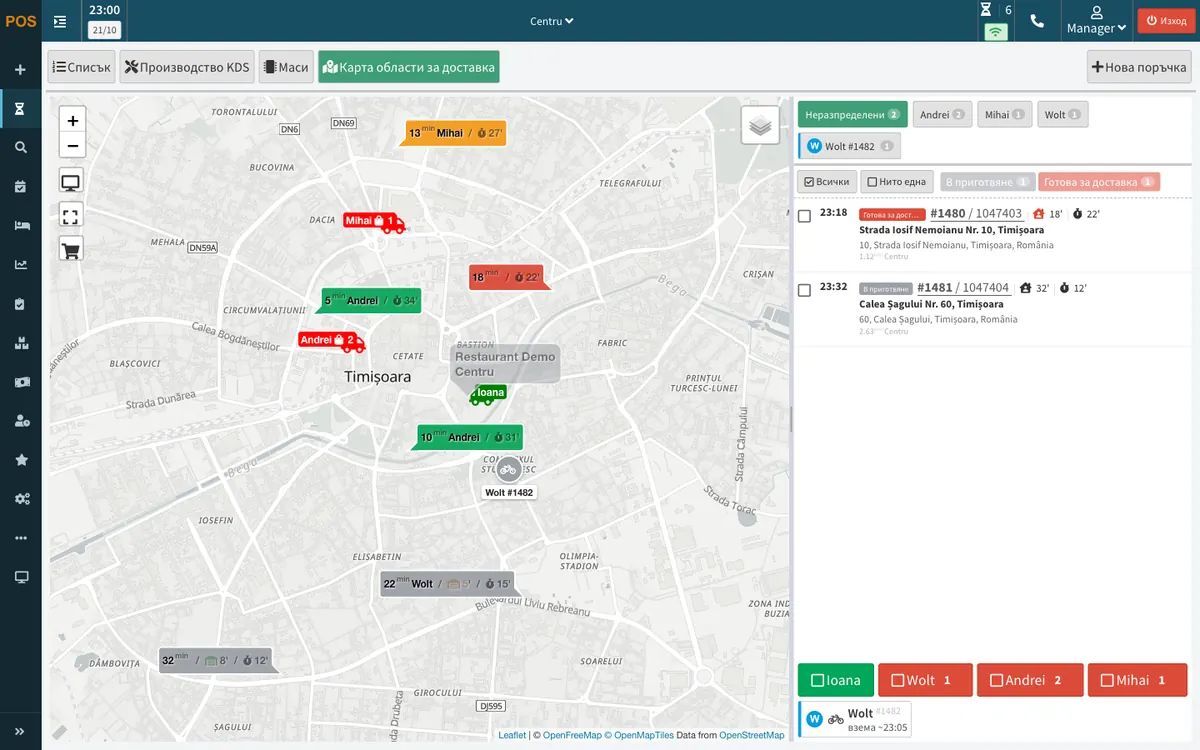Click the search icon in sidebar
This screenshot has height=750, width=1200.
click(21, 147)
